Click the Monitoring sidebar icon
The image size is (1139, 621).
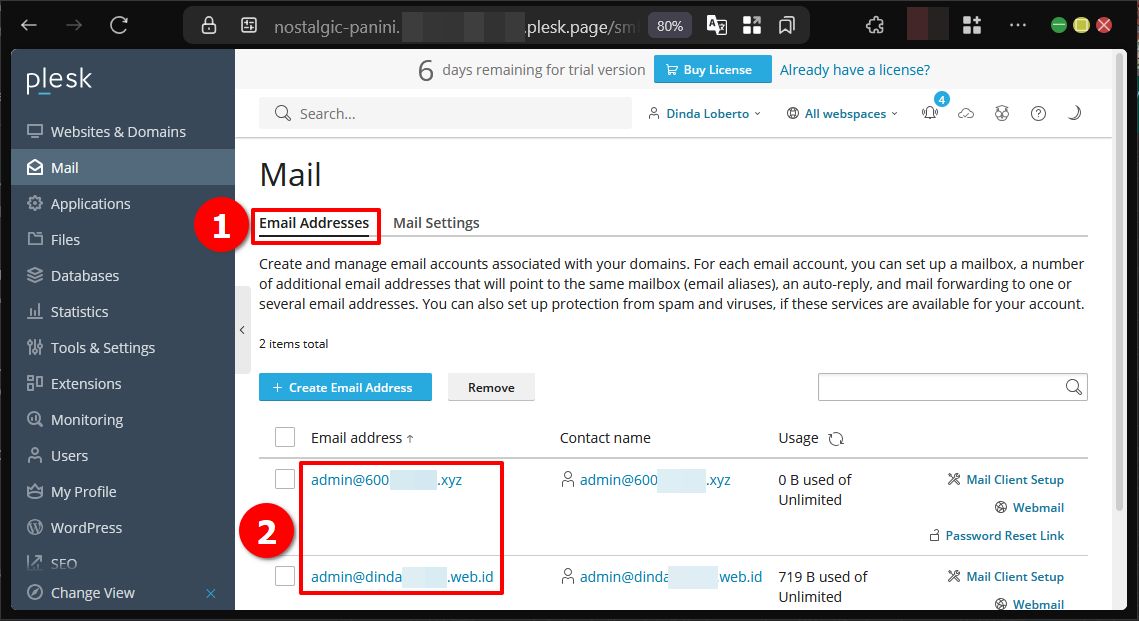pyautogui.click(x=33, y=419)
